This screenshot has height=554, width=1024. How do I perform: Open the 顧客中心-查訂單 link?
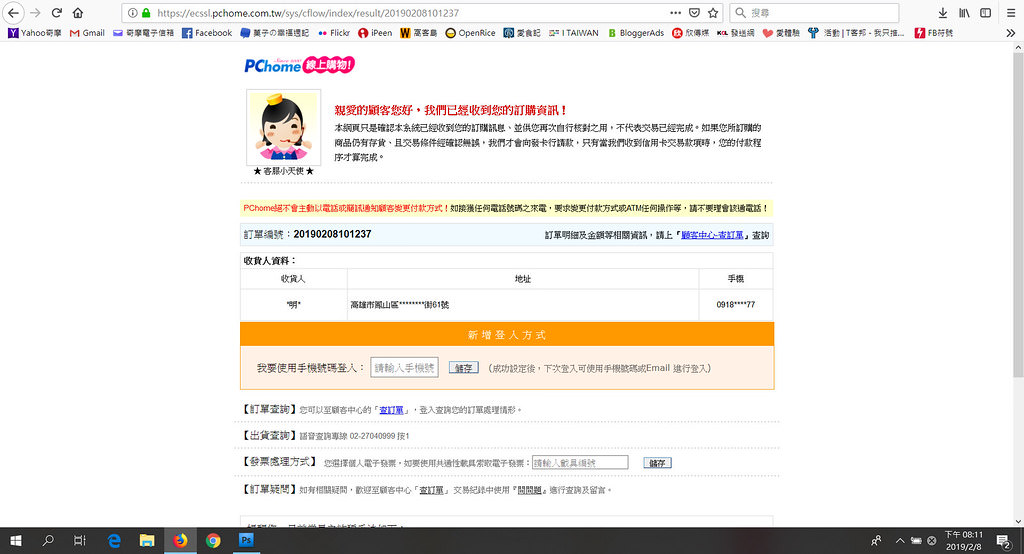pyautogui.click(x=712, y=235)
